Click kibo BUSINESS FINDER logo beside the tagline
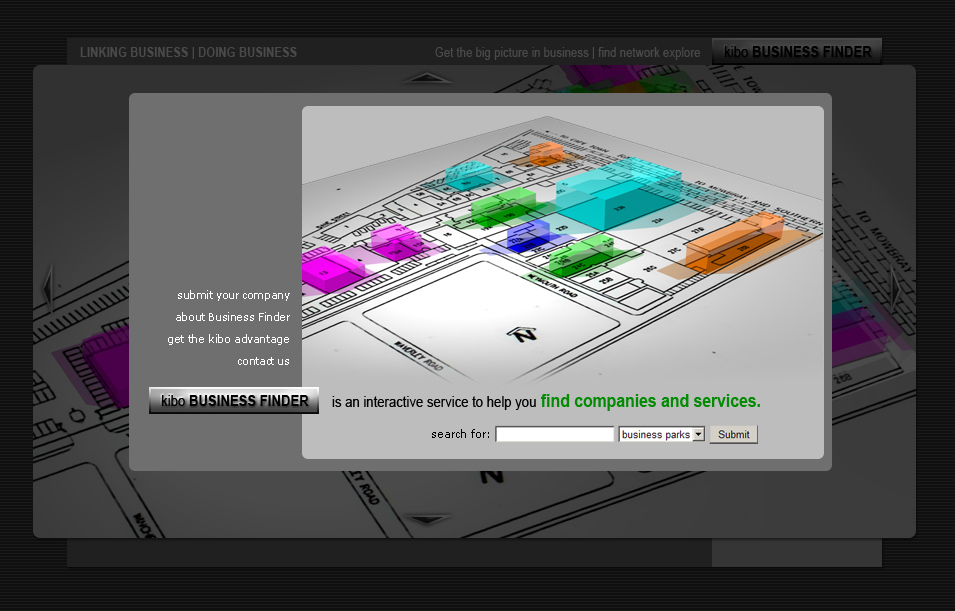This screenshot has height=611, width=955. pyautogui.click(x=234, y=401)
